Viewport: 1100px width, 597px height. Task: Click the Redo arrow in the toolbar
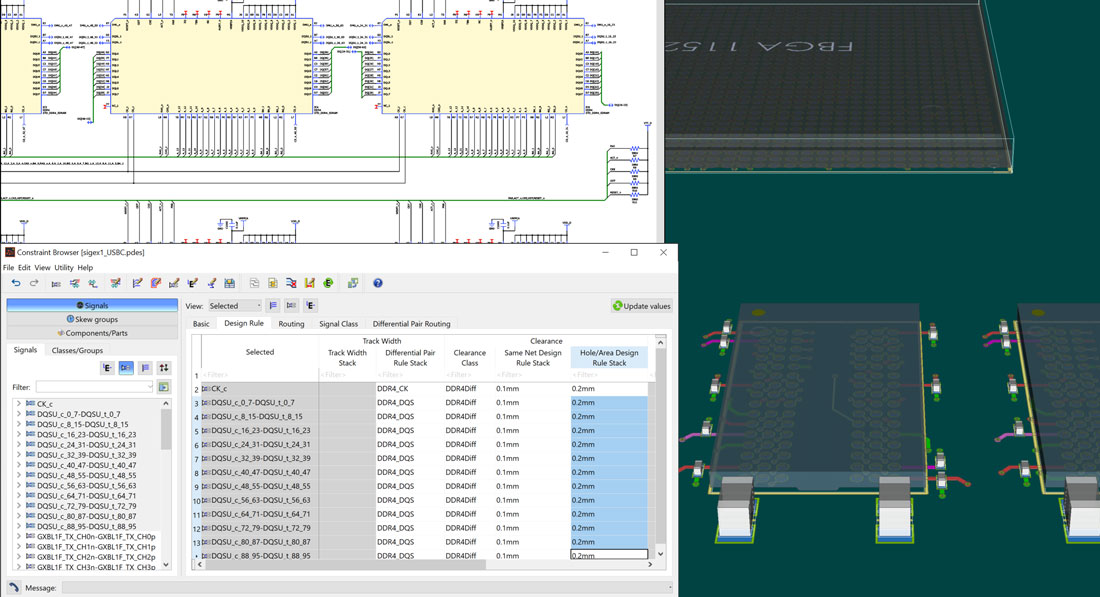34,283
